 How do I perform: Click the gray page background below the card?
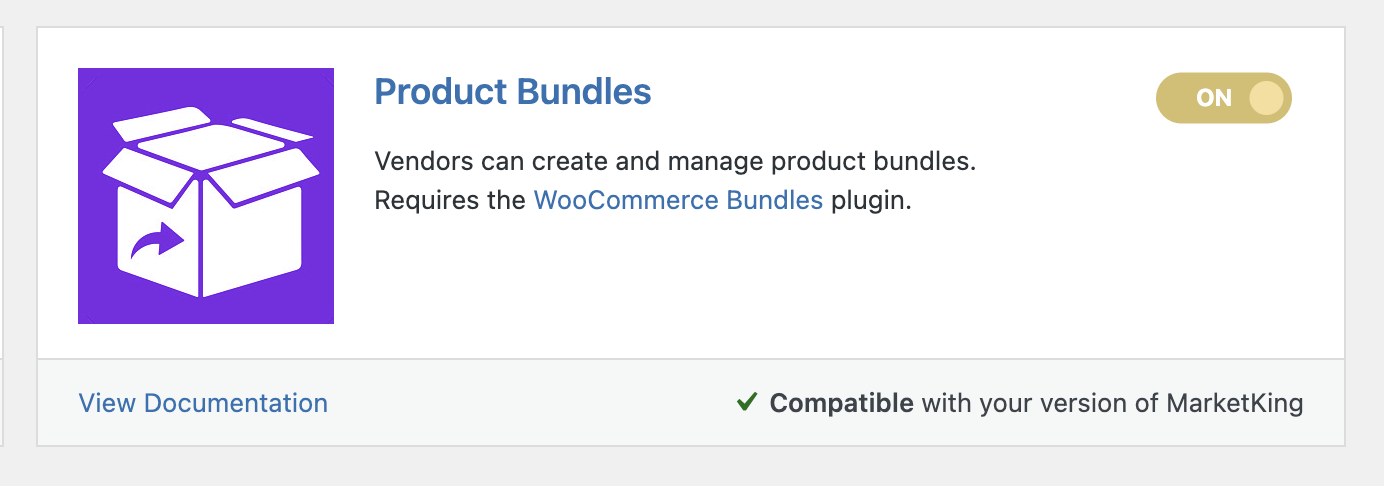(691, 467)
